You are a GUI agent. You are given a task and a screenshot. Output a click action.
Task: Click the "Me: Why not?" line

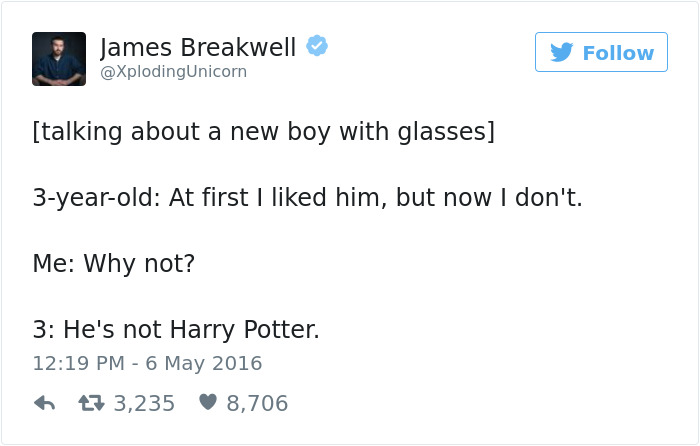click(114, 264)
